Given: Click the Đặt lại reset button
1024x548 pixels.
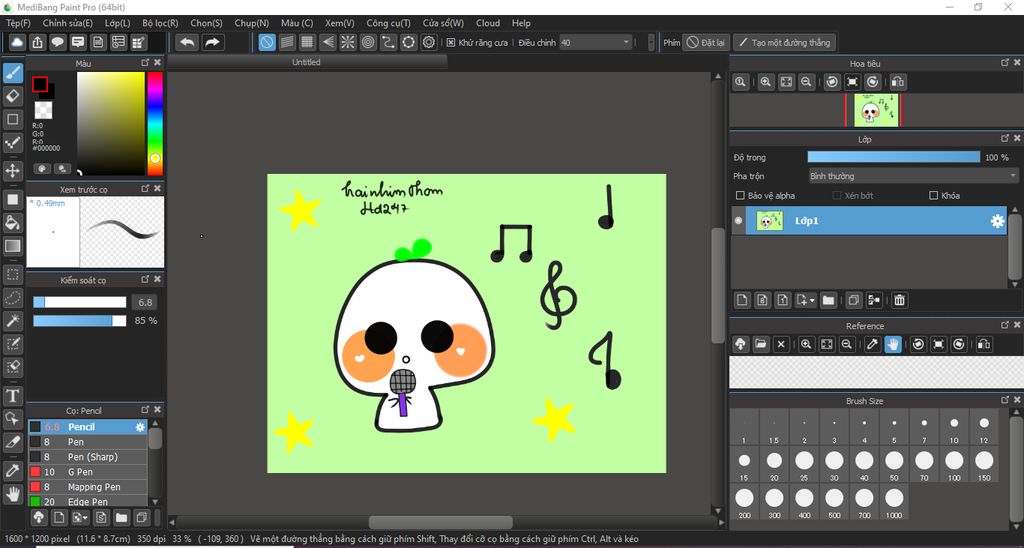Looking at the screenshot, I should click(706, 43).
